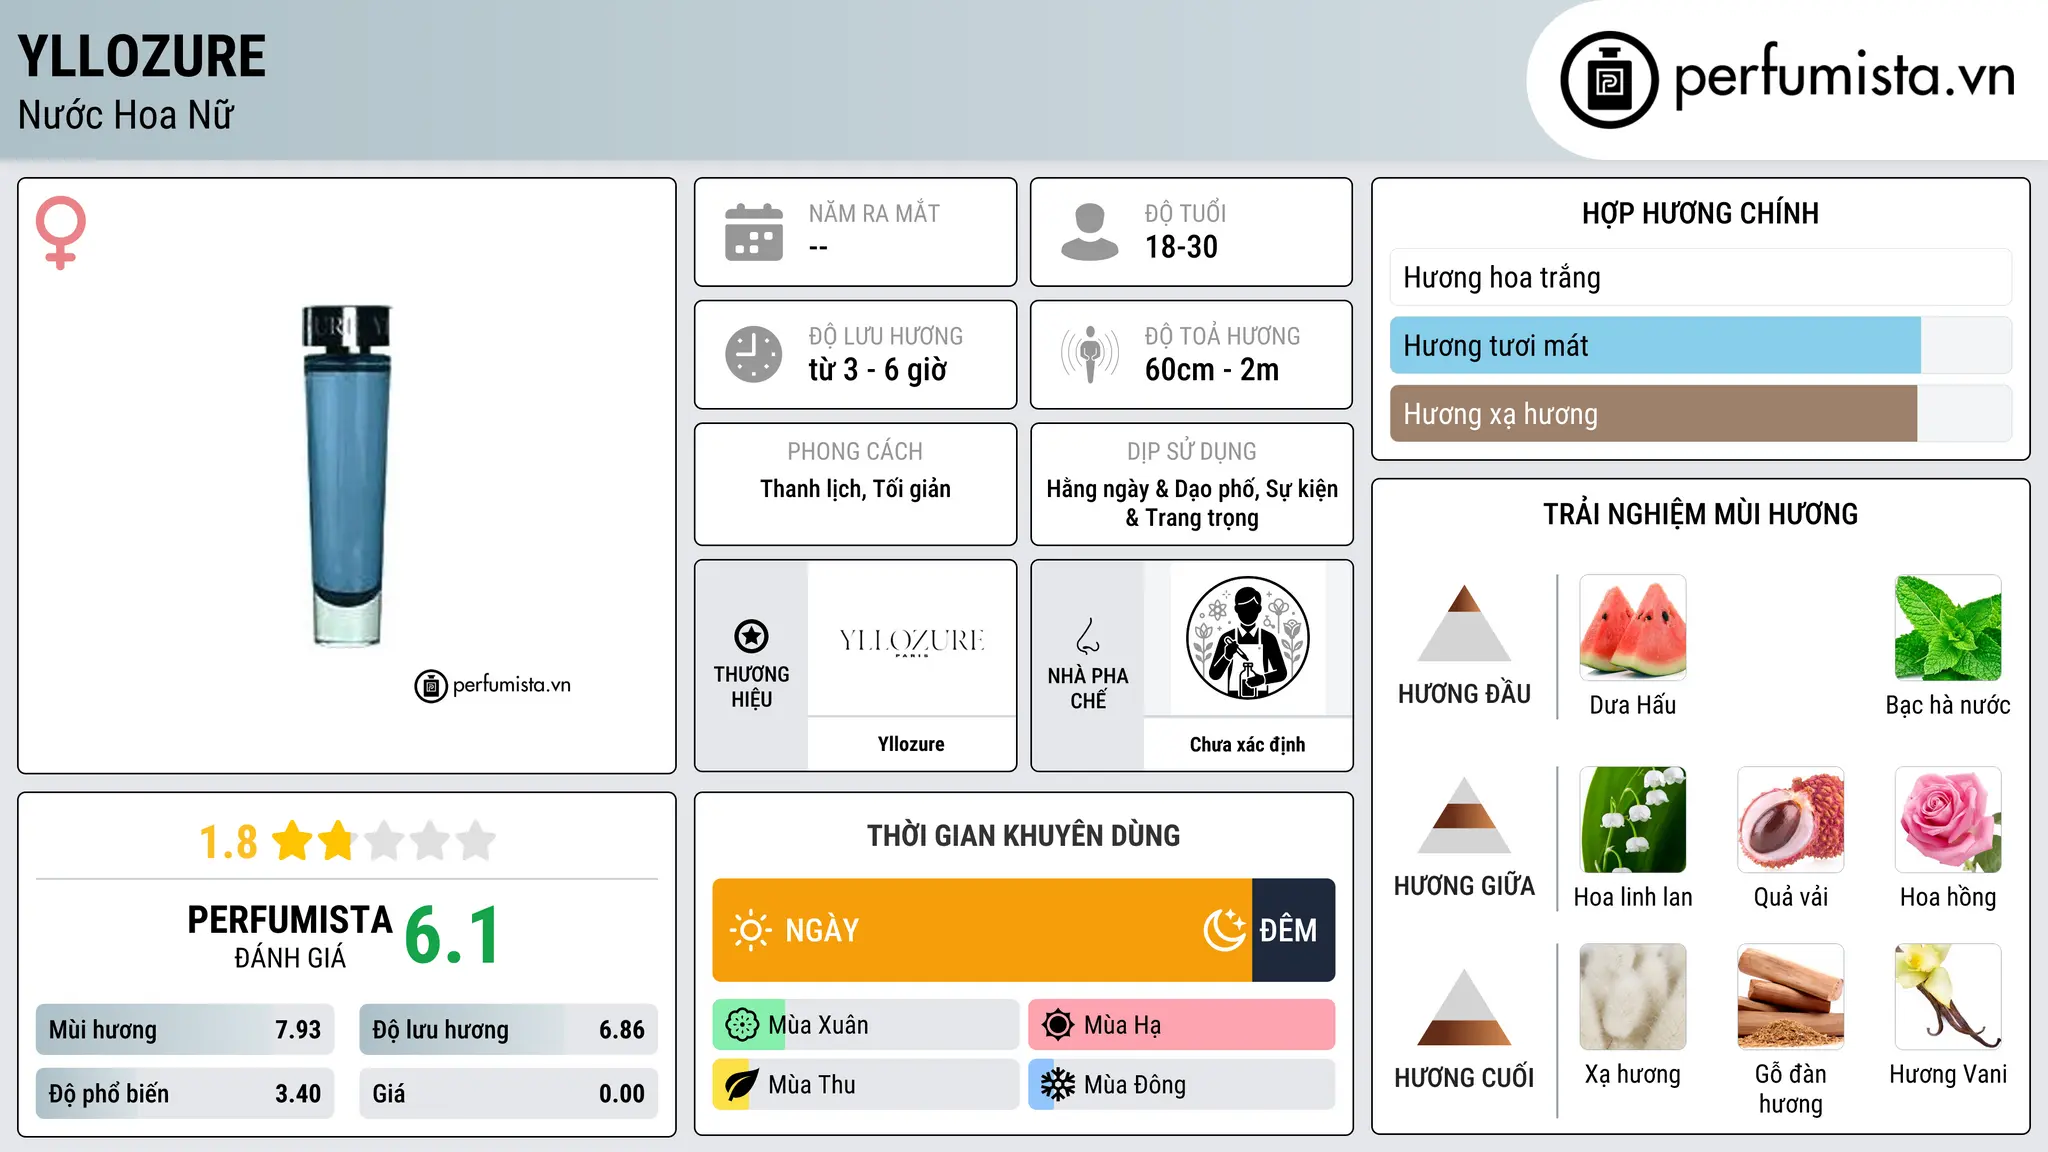
Task: Open the perfumista.vn site name in header
Action: coord(1845,75)
